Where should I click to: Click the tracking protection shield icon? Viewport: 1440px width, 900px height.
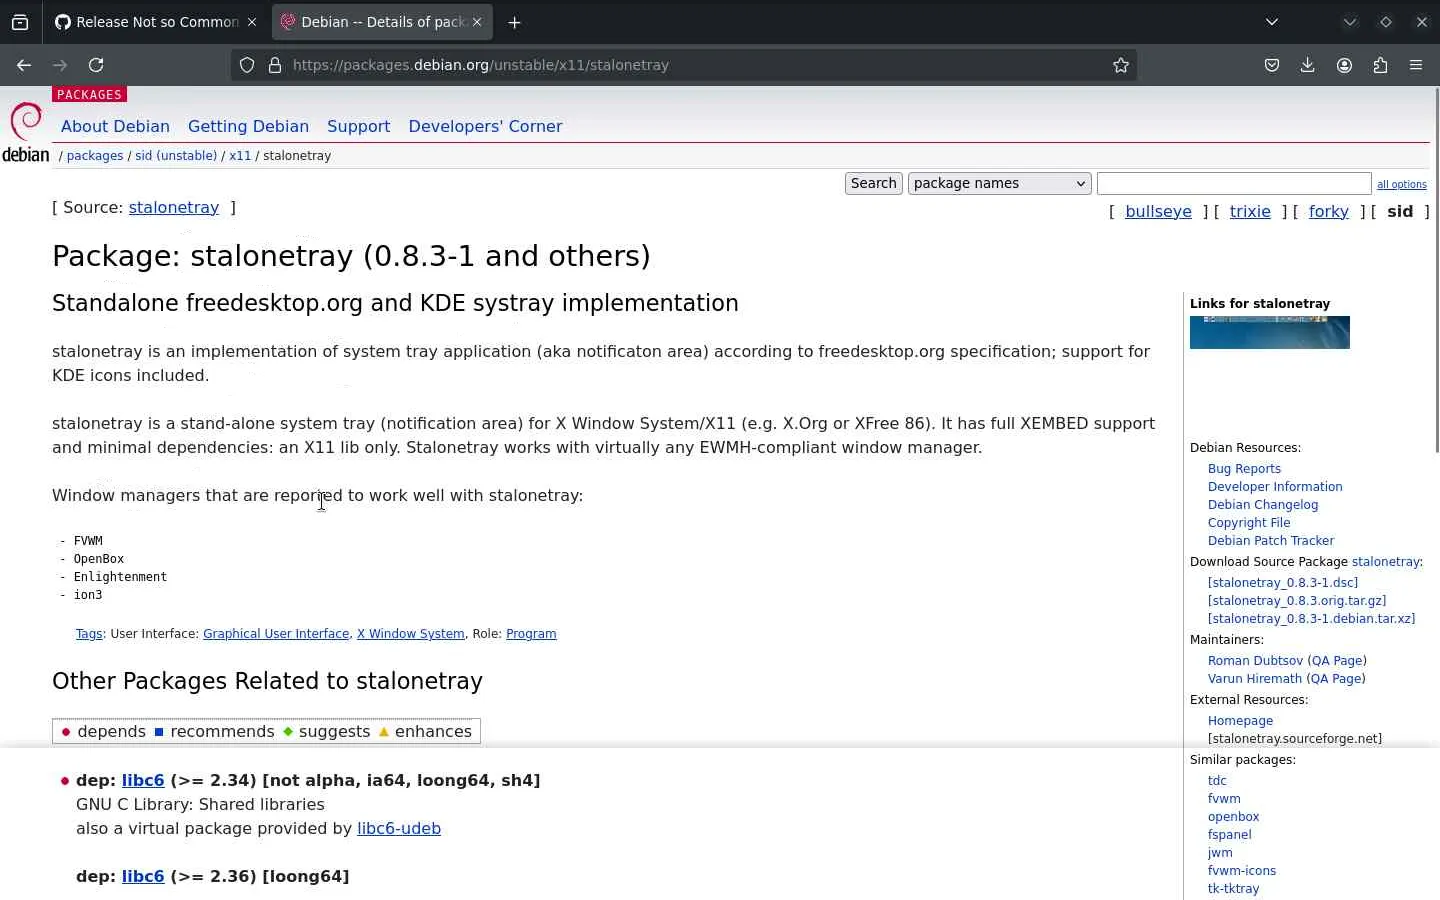coord(247,65)
